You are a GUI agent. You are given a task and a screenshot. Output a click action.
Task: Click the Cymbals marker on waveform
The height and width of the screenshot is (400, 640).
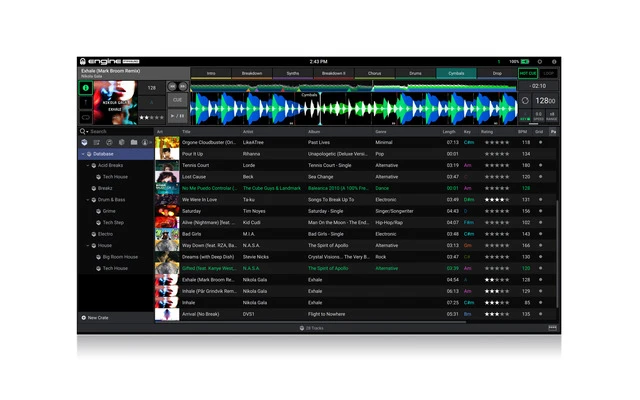click(309, 95)
